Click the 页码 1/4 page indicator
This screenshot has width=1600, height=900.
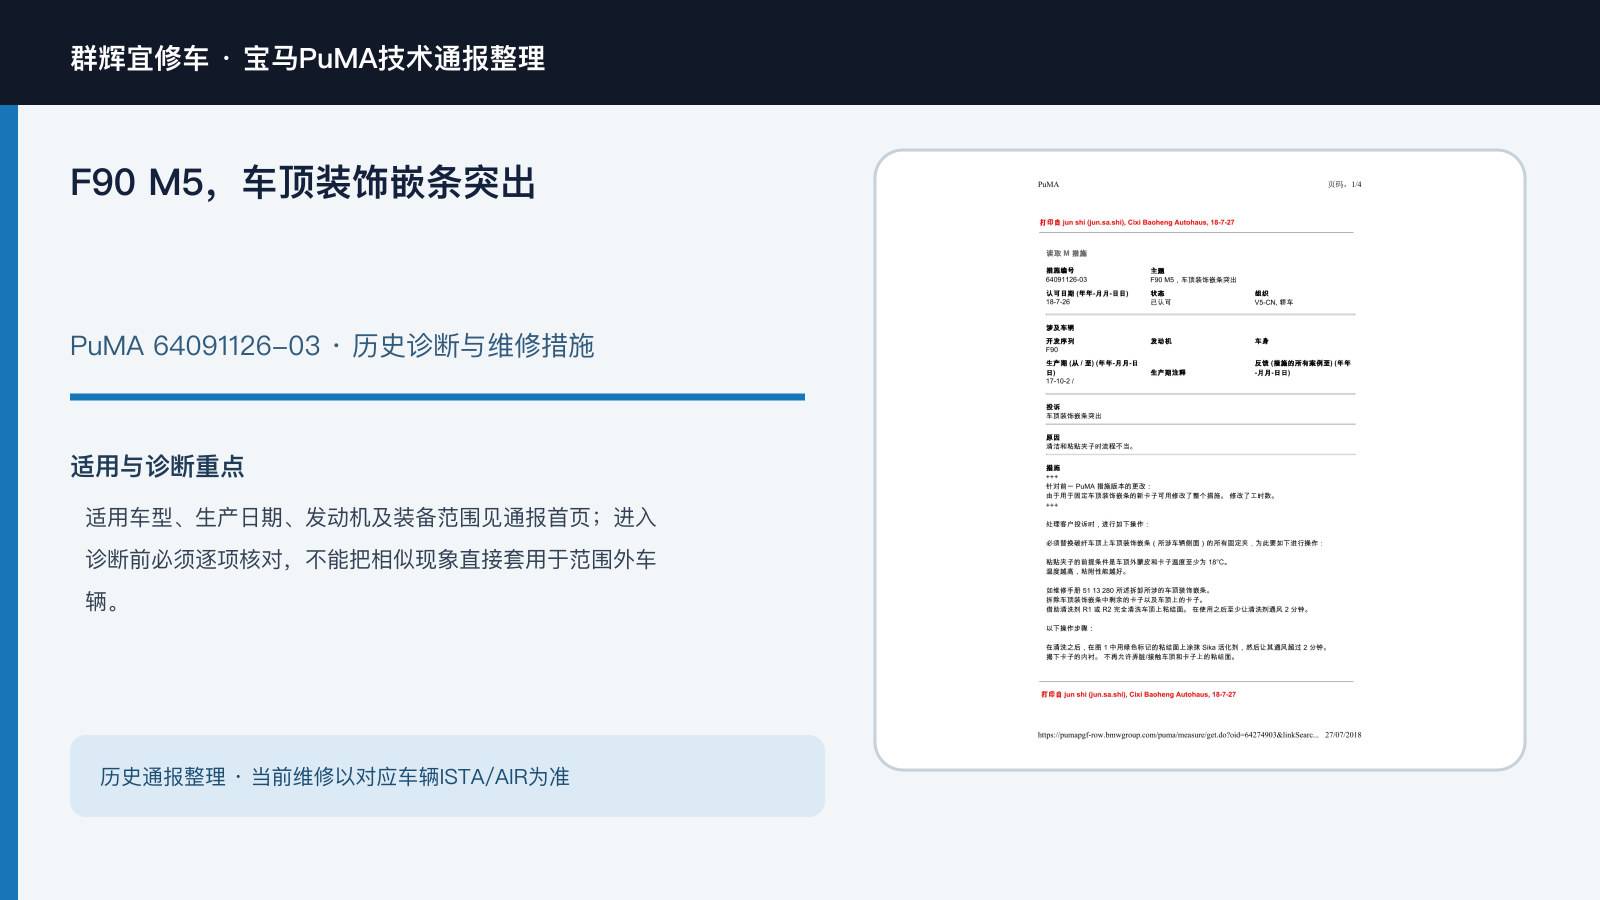point(1344,184)
